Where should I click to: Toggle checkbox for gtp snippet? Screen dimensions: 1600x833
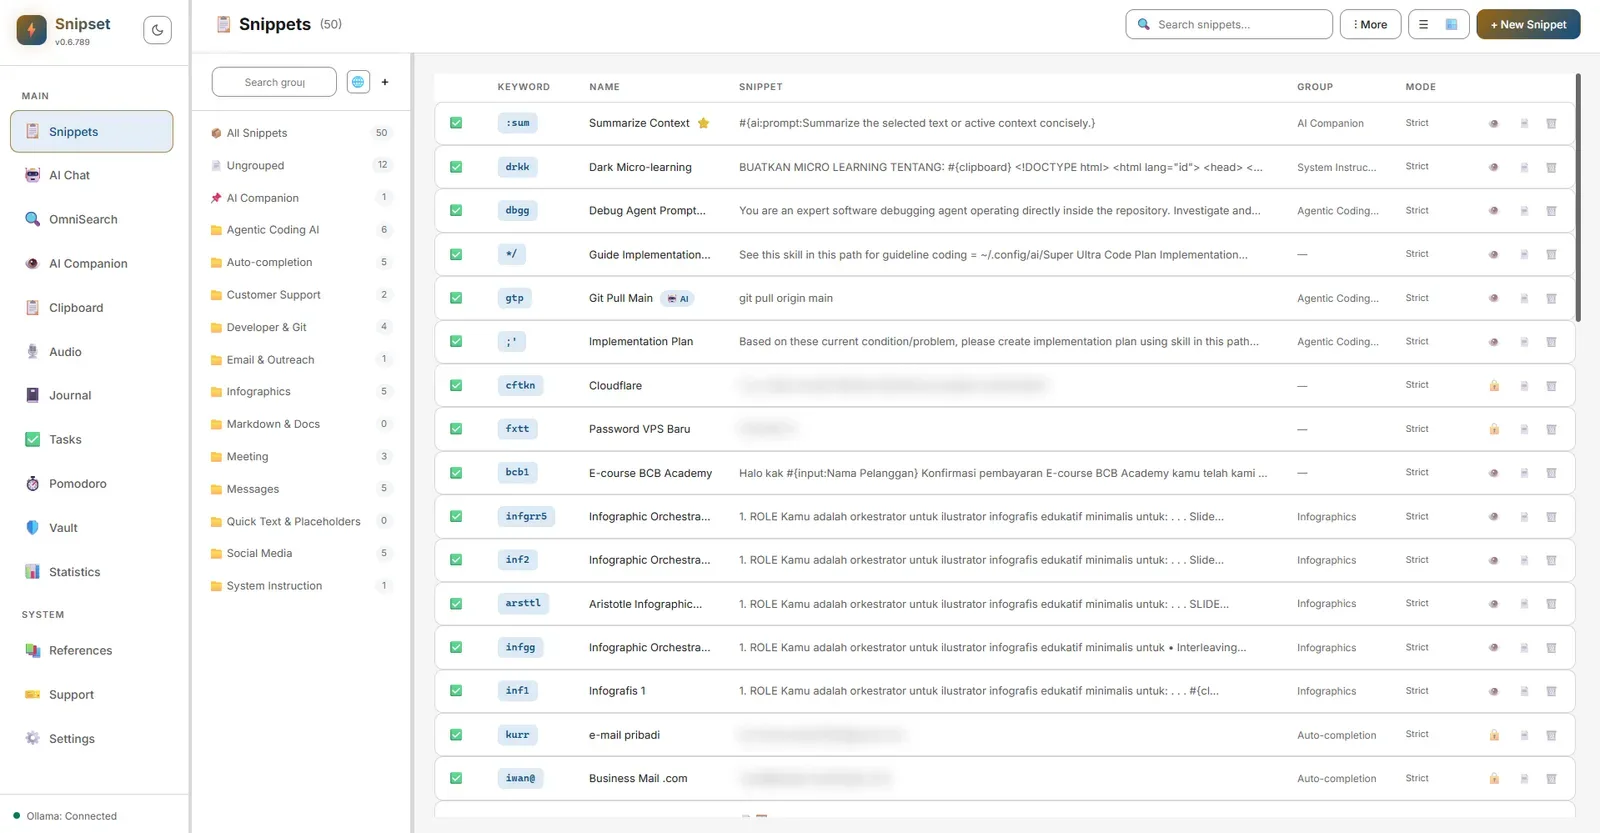click(x=456, y=298)
